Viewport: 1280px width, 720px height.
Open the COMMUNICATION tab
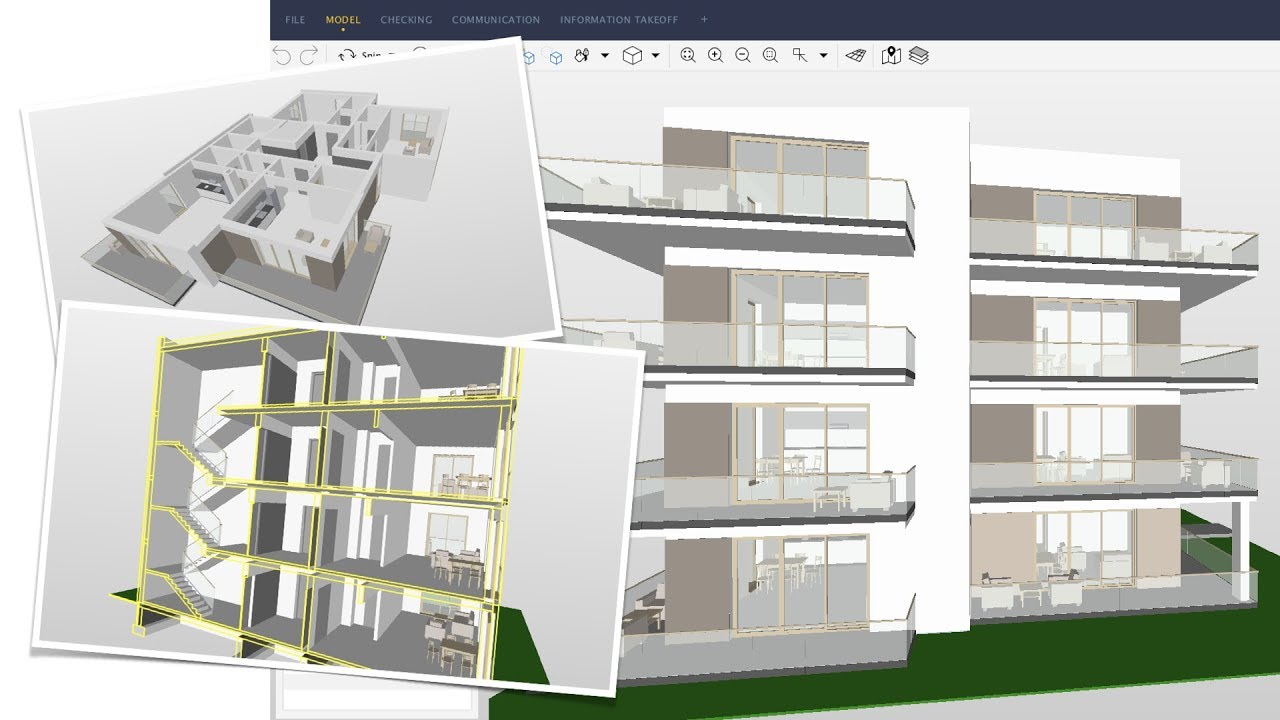(x=495, y=20)
